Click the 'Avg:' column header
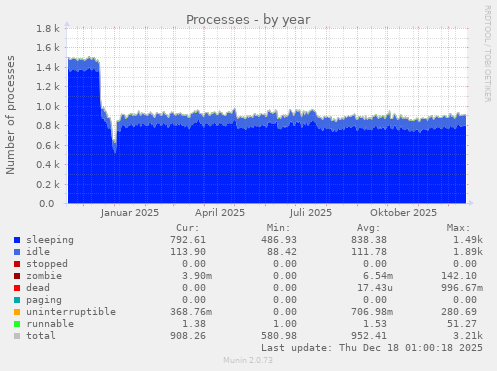Image resolution: width=497 pixels, height=371 pixels. click(x=368, y=228)
